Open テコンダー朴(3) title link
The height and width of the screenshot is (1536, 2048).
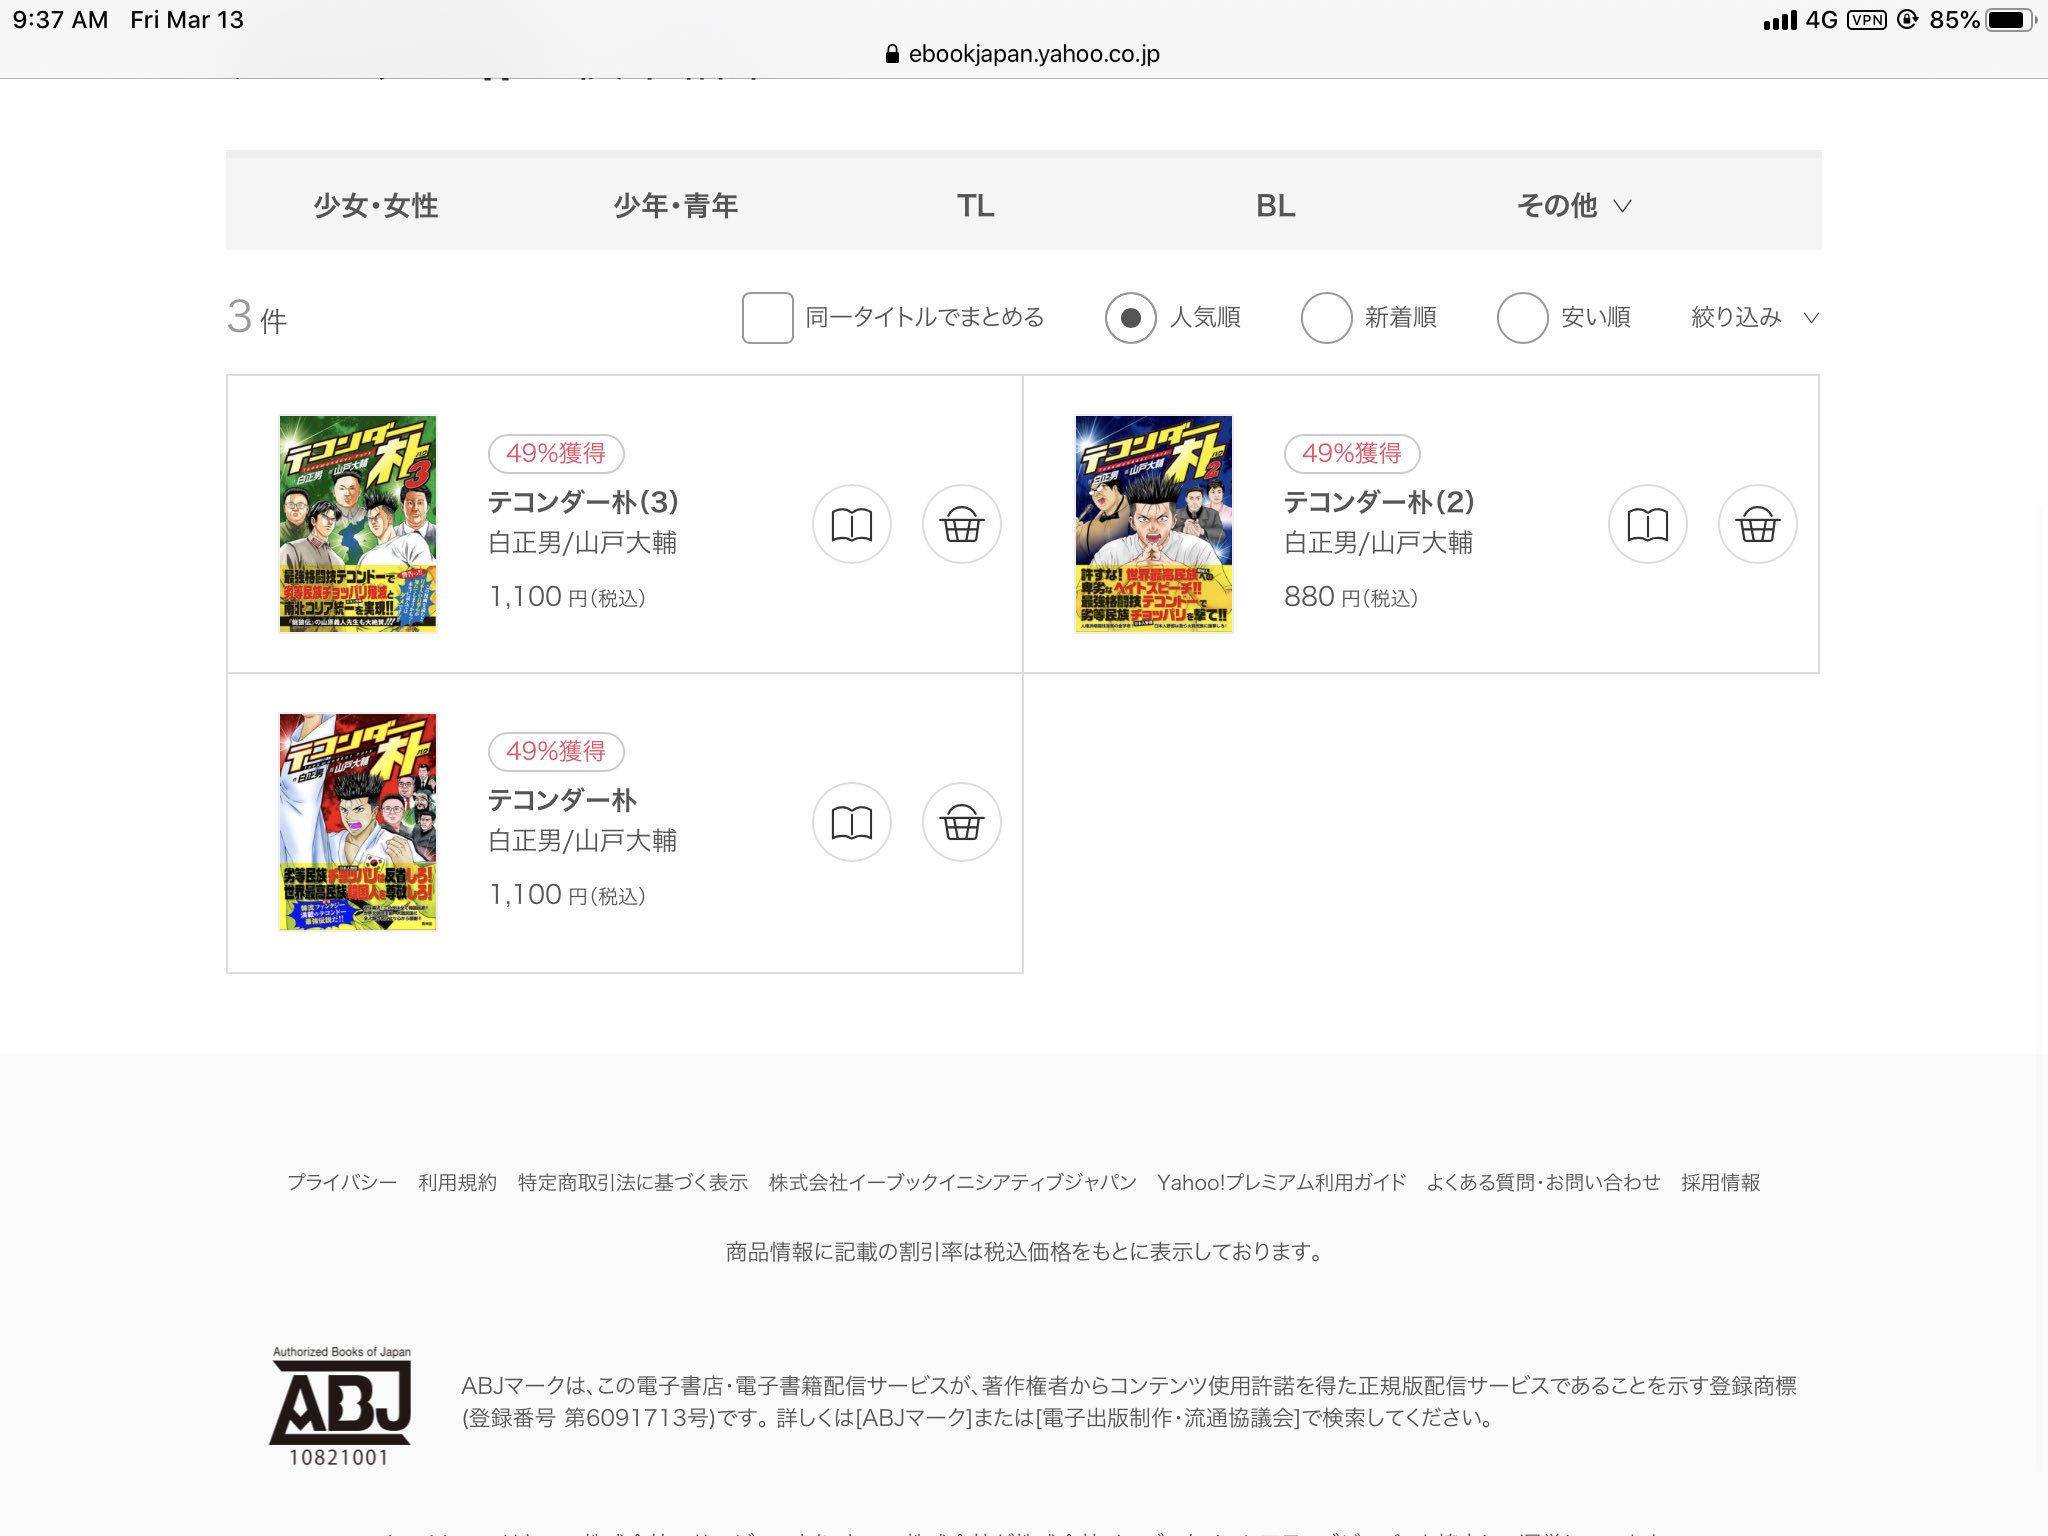coord(583,502)
